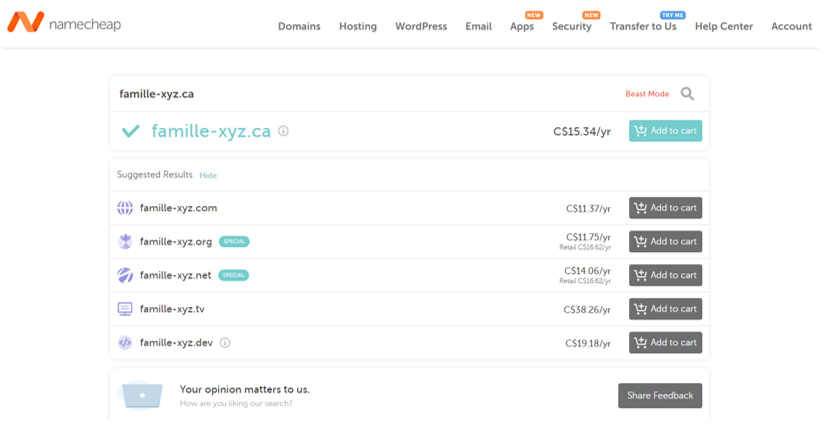
Task: Open the Security menu
Action: pyautogui.click(x=572, y=26)
